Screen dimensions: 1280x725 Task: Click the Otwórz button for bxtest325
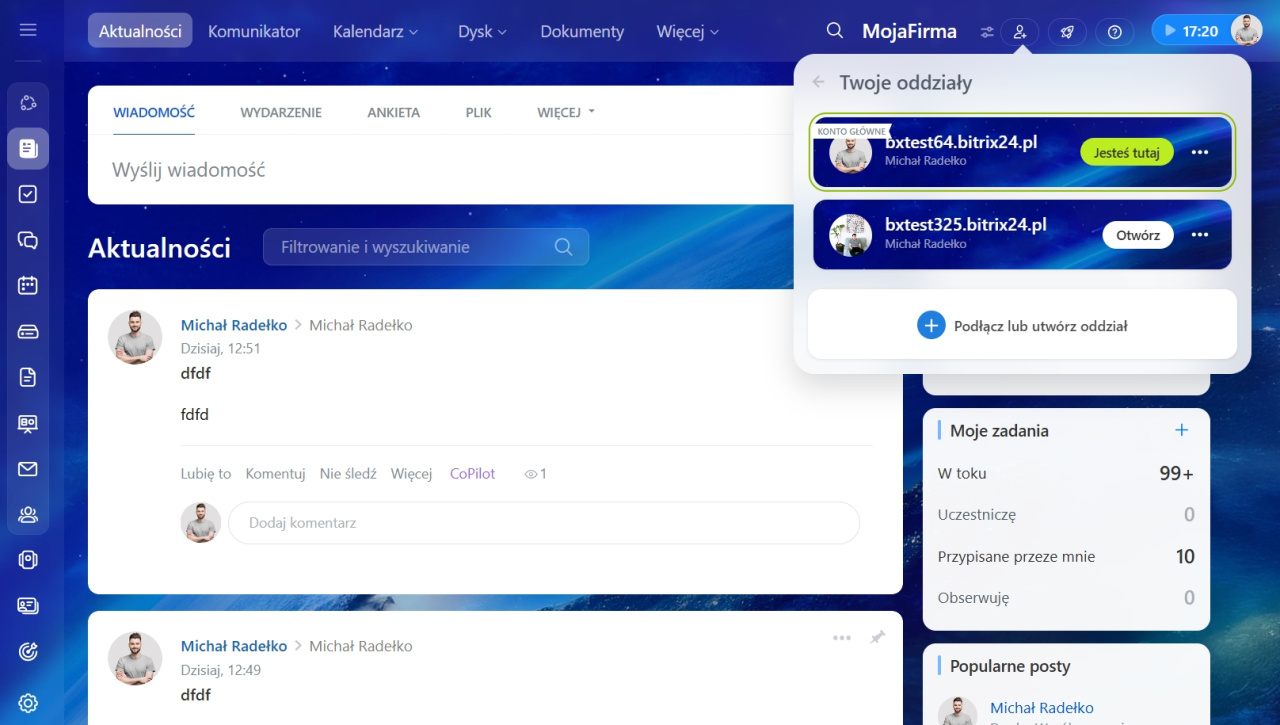[1137, 235]
